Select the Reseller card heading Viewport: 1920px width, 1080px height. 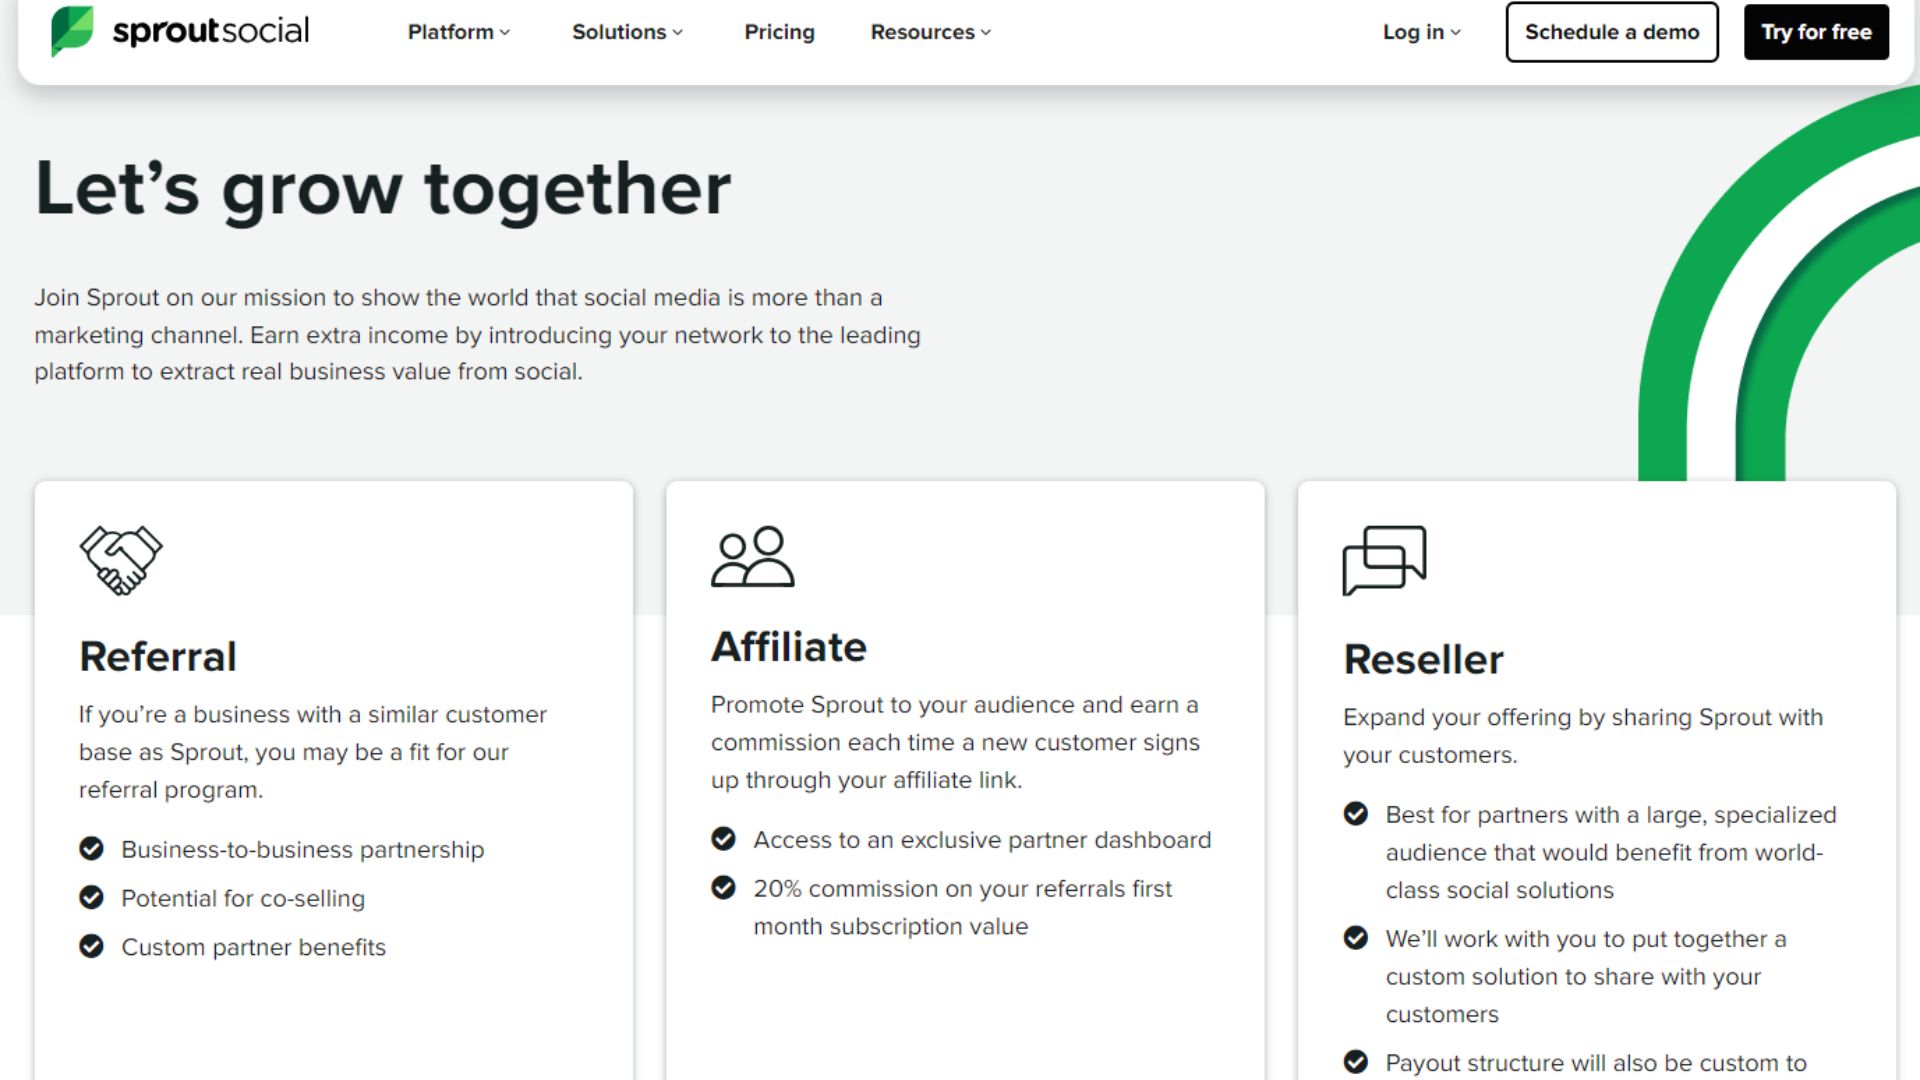[x=1423, y=660]
